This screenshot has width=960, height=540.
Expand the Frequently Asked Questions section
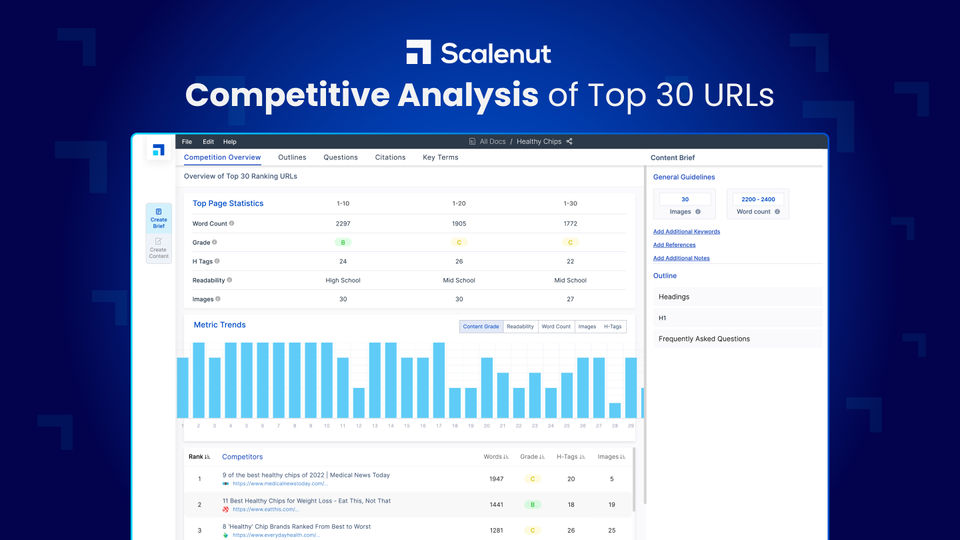coord(737,339)
